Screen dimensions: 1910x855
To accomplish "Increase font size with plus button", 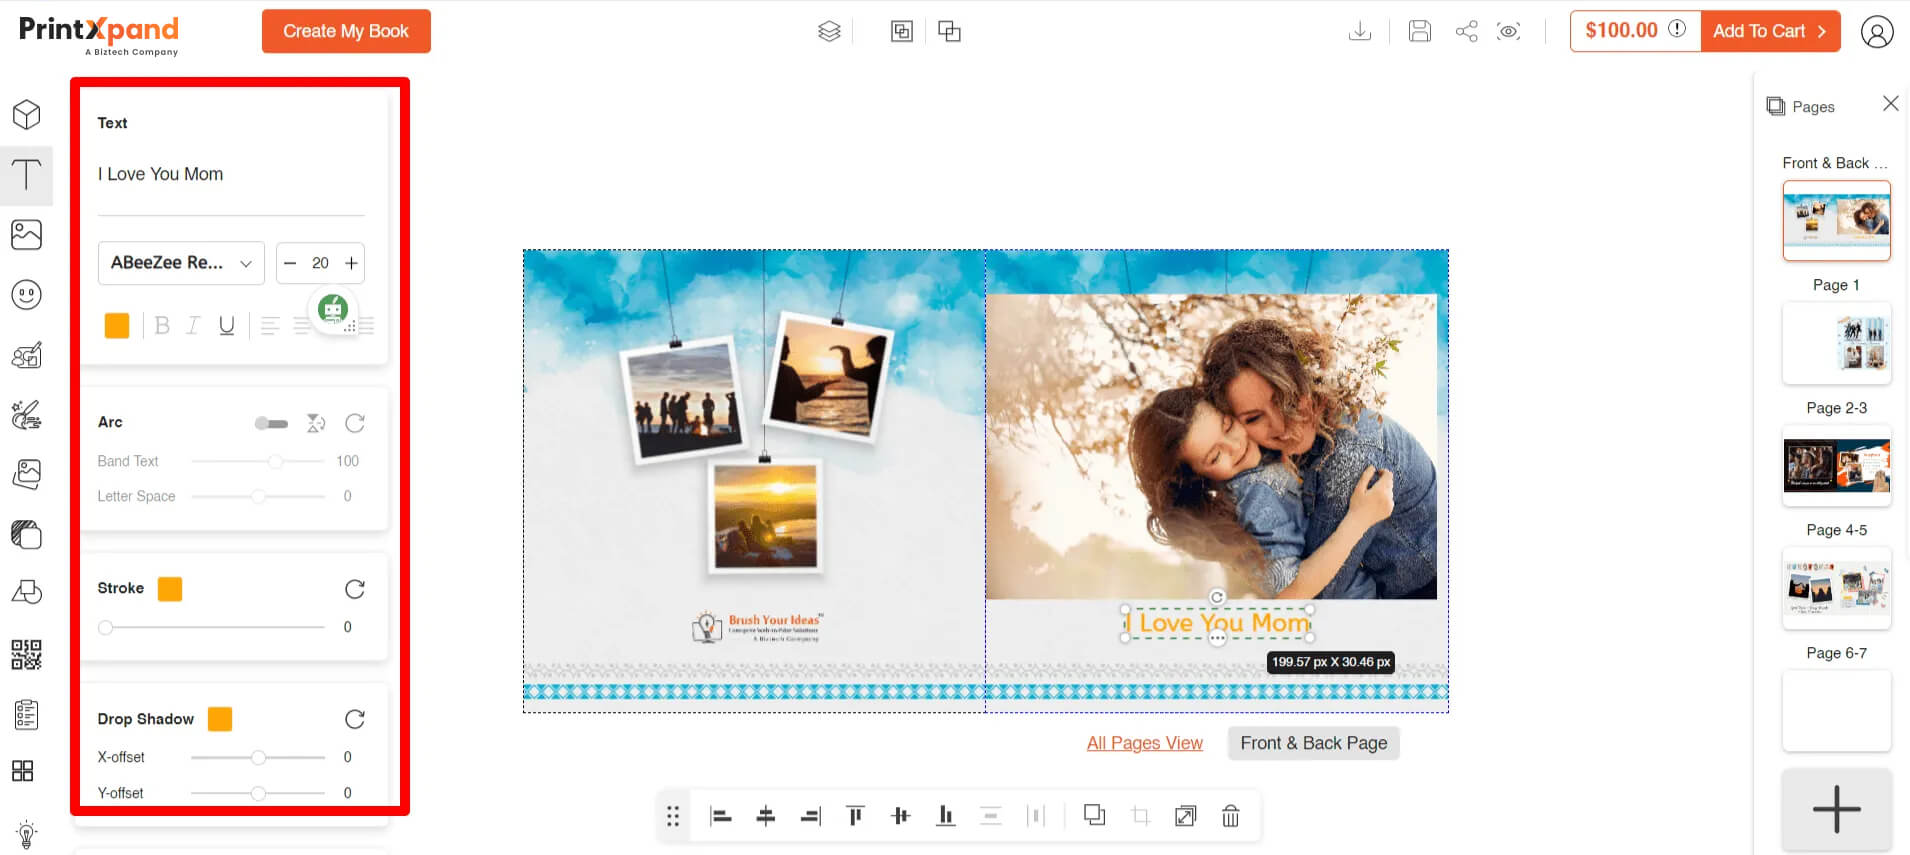I will tap(351, 263).
